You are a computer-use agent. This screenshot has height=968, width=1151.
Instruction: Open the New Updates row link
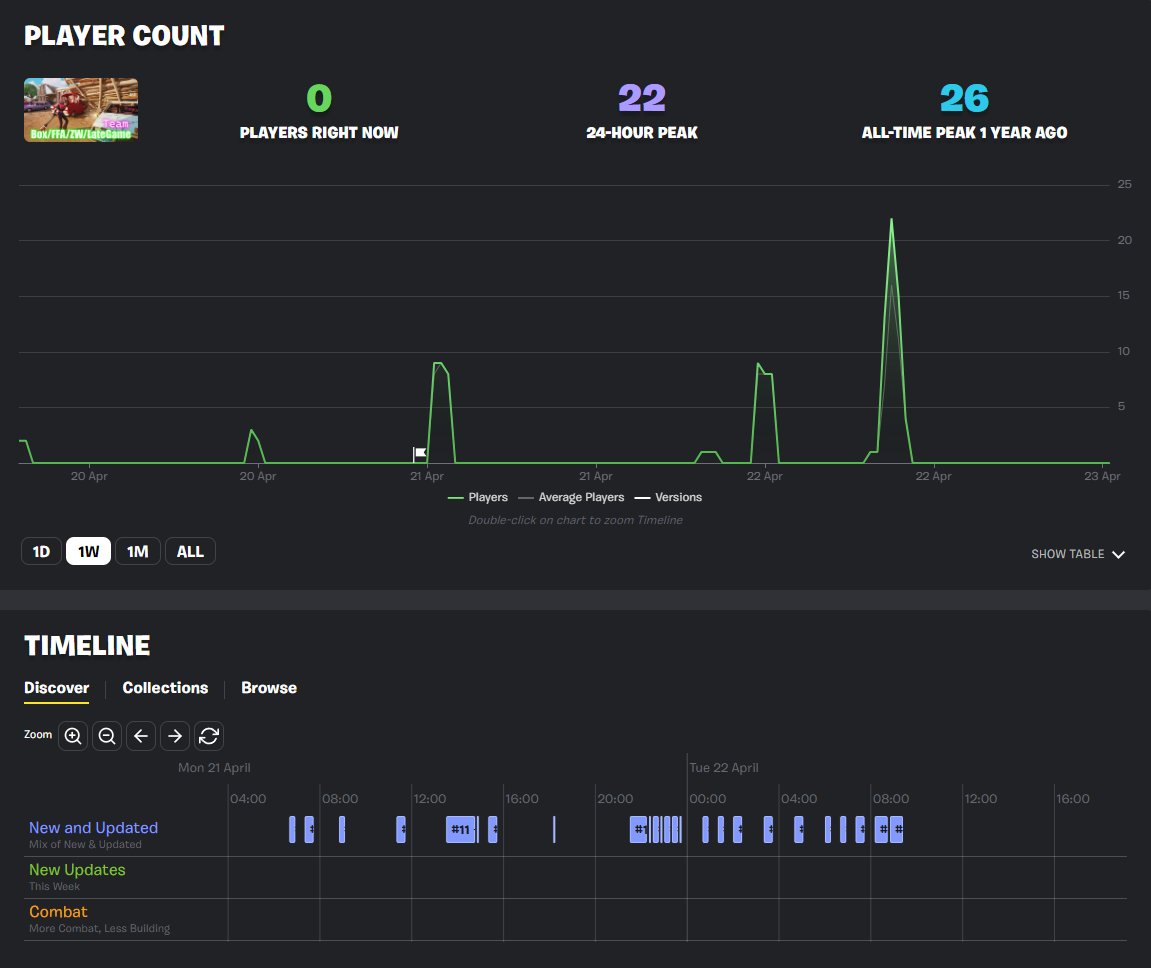pyautogui.click(x=77, y=869)
